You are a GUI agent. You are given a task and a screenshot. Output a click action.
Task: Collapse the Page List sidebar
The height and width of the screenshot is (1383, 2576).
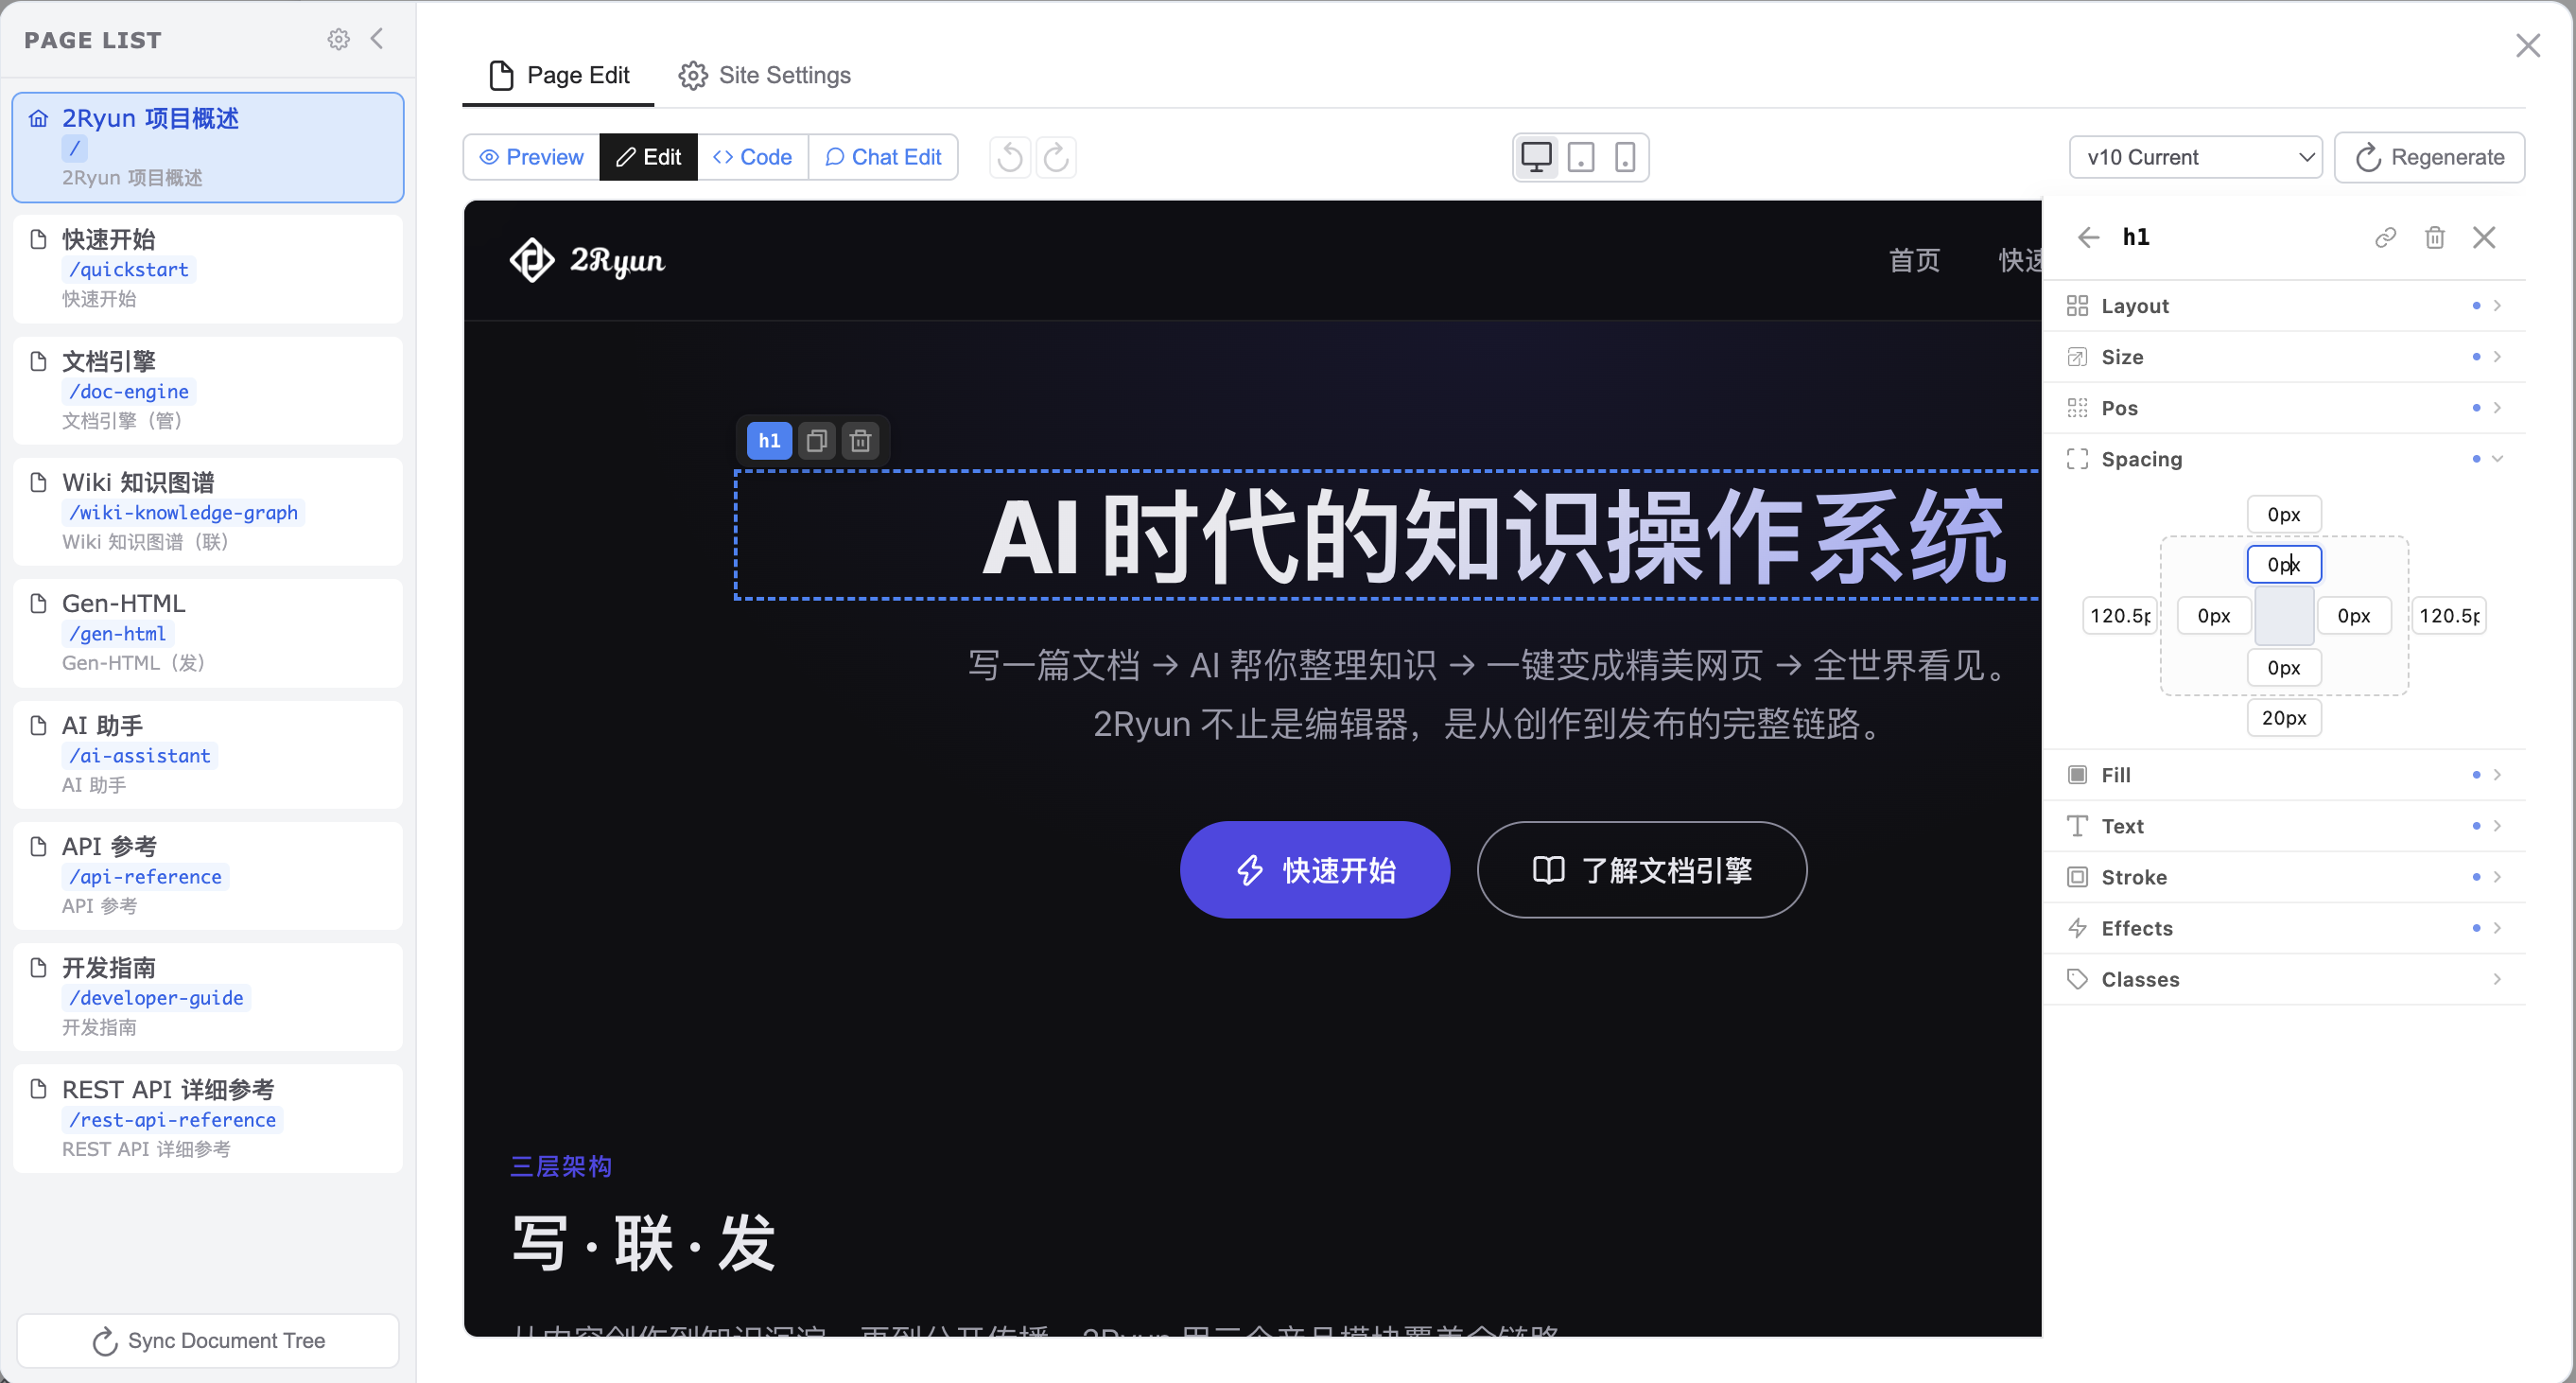pyautogui.click(x=377, y=39)
